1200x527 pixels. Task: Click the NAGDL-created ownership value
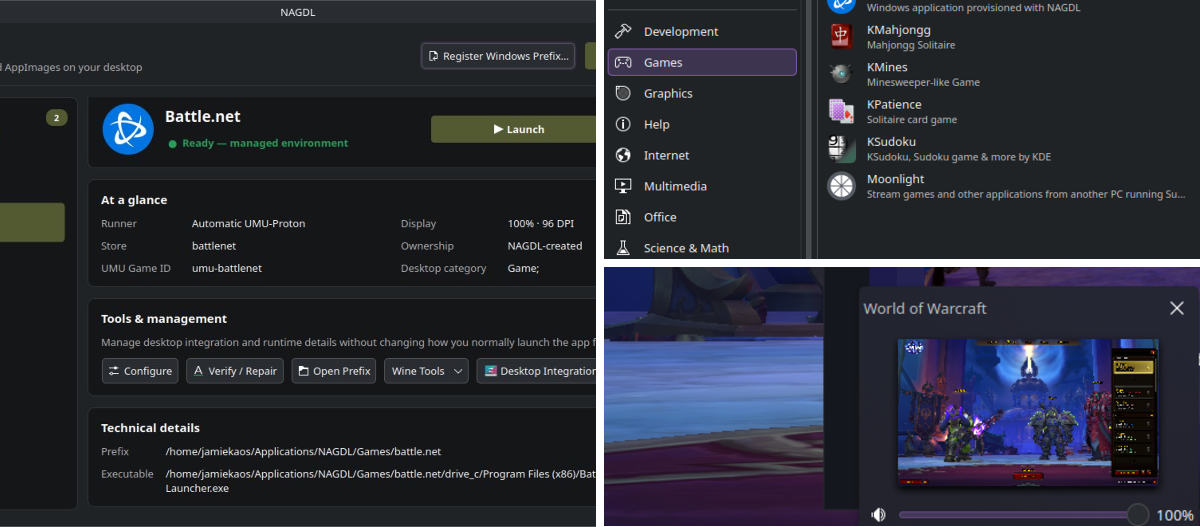click(x=545, y=246)
